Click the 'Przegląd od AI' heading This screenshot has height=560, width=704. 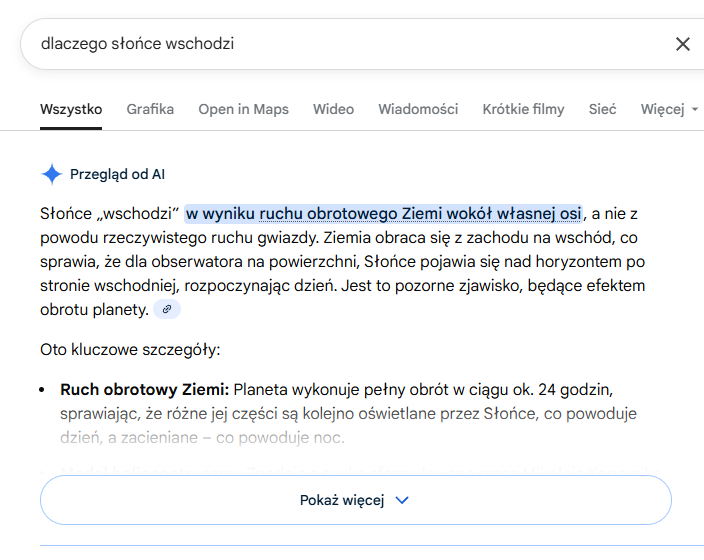[117, 174]
